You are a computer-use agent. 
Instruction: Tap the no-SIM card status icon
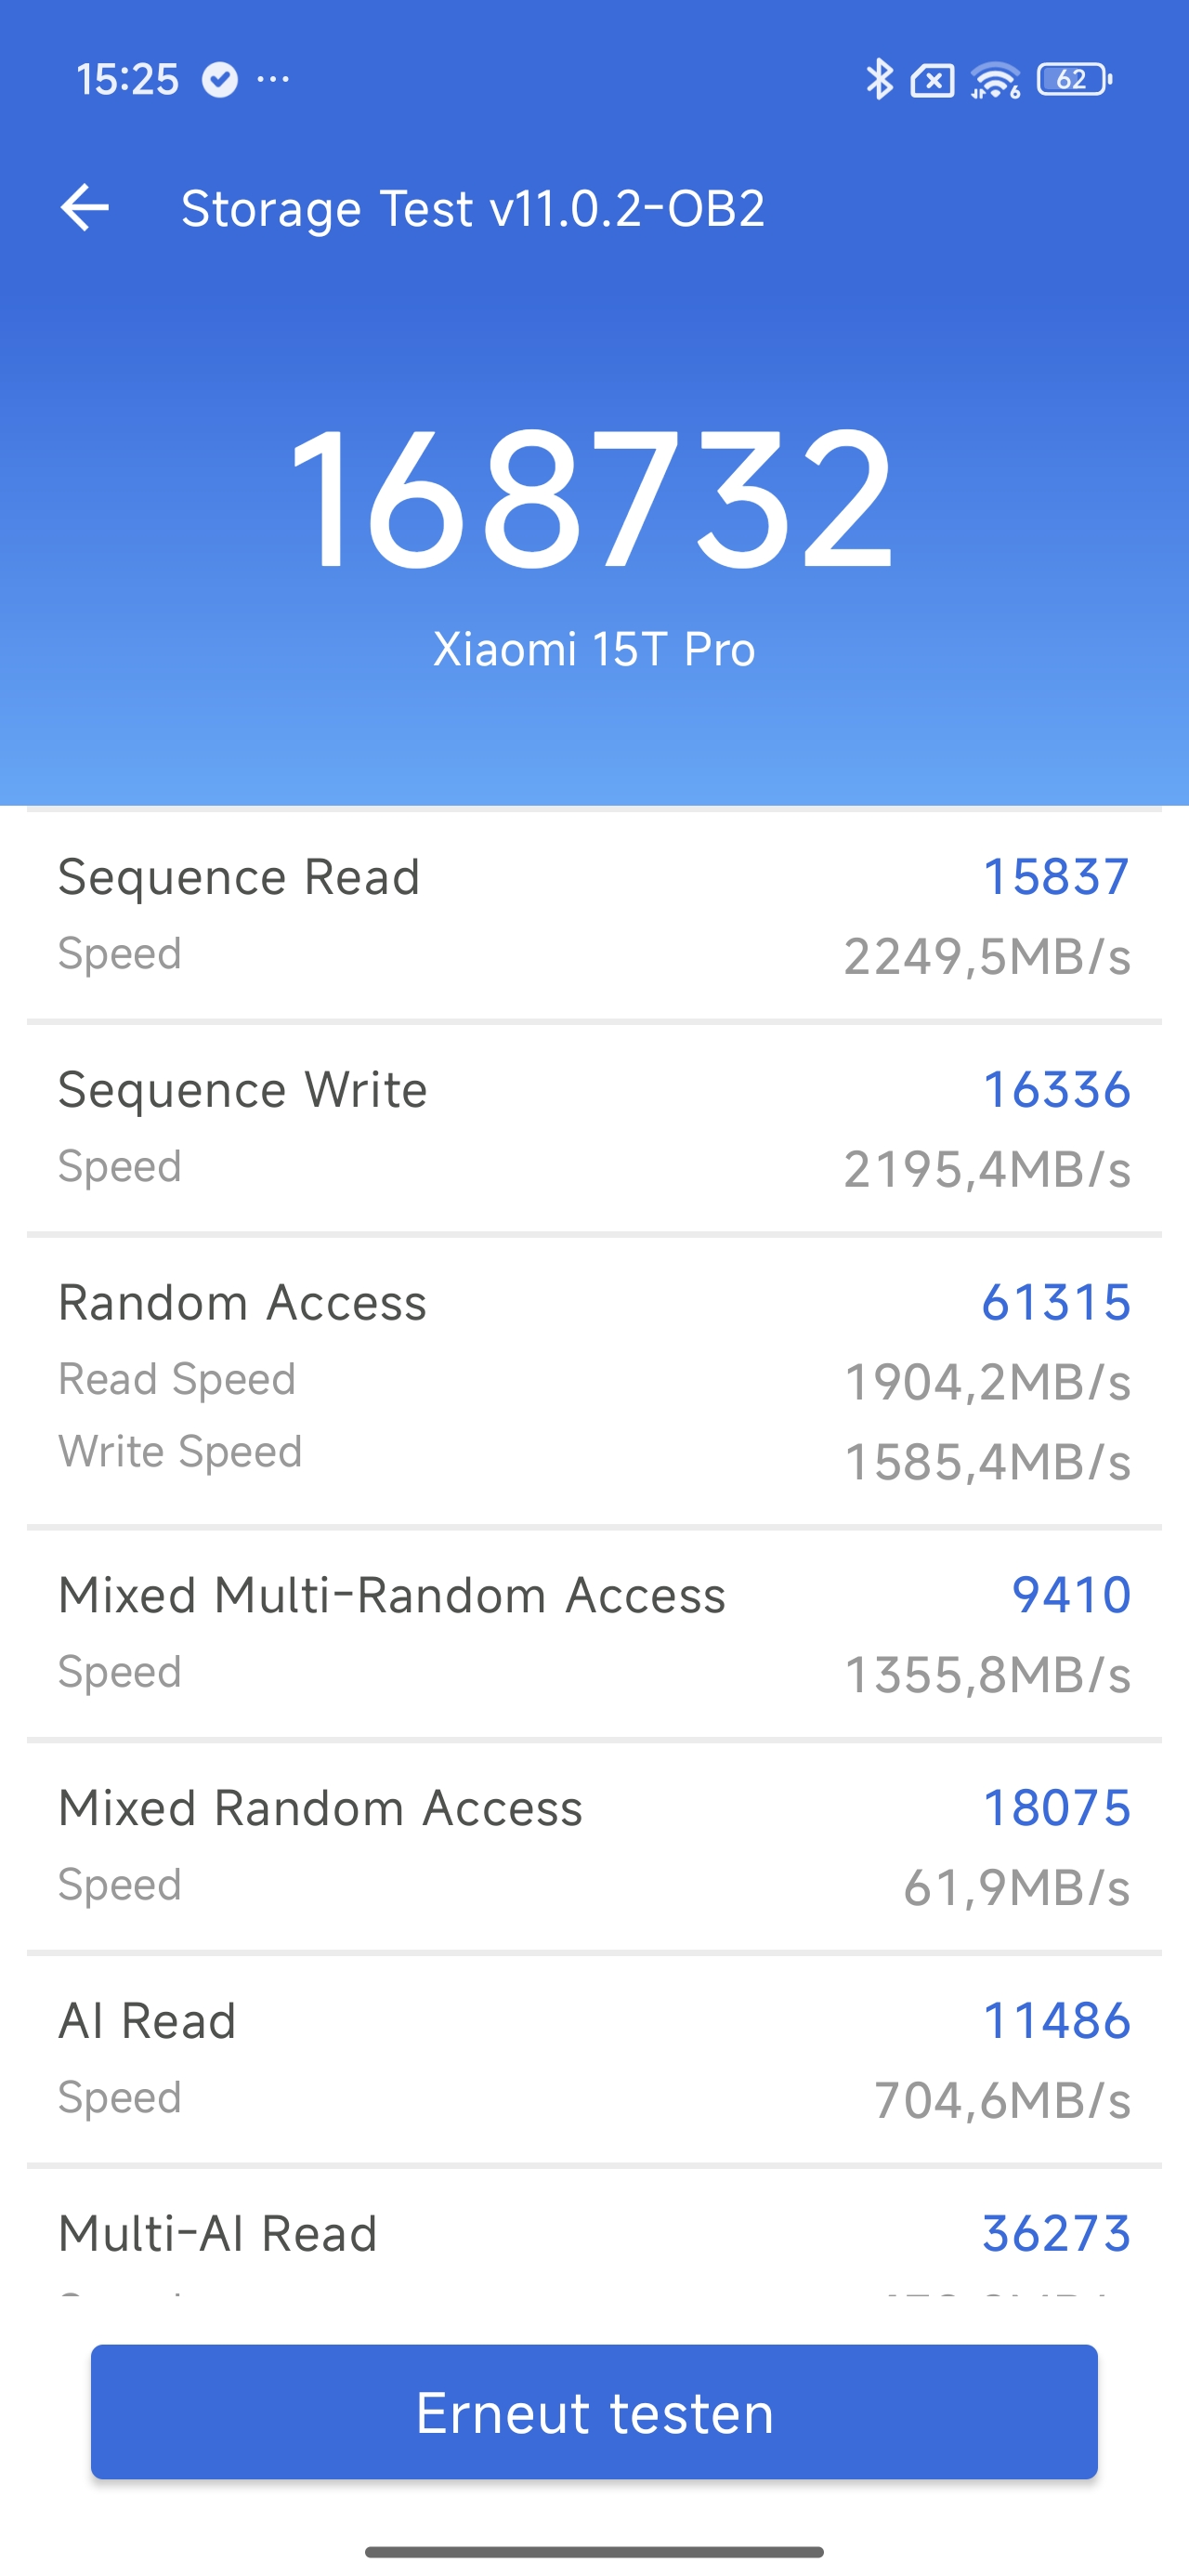pos(932,80)
